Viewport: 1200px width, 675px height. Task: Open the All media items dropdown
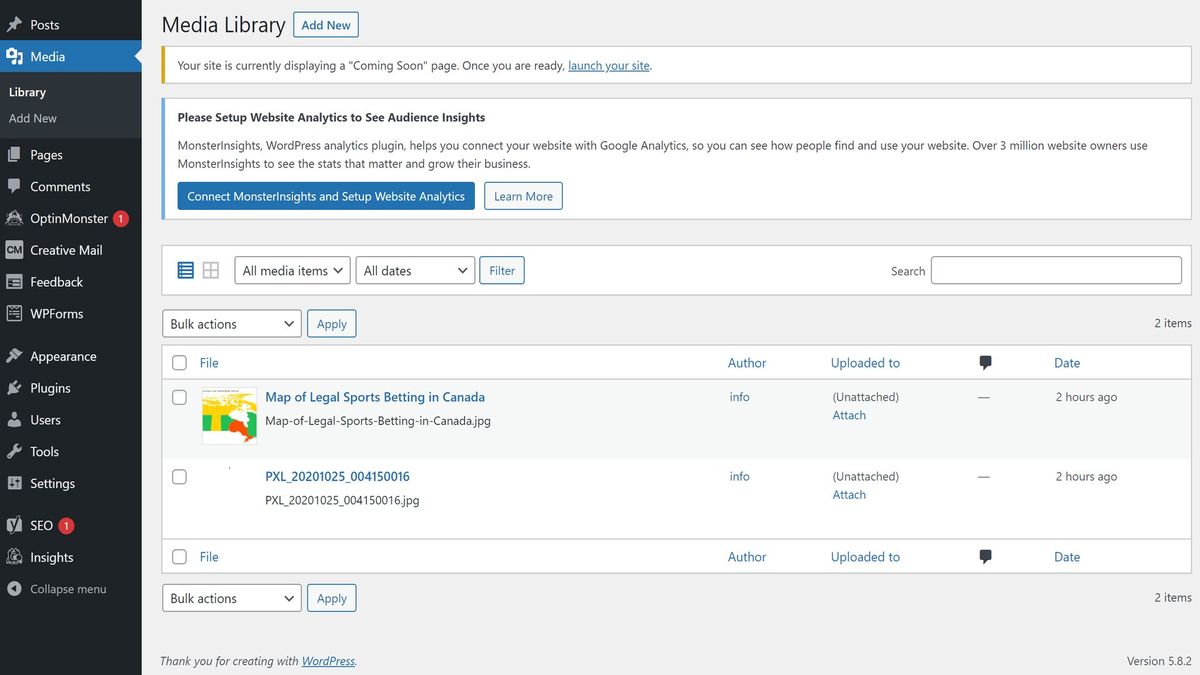pyautogui.click(x=292, y=270)
